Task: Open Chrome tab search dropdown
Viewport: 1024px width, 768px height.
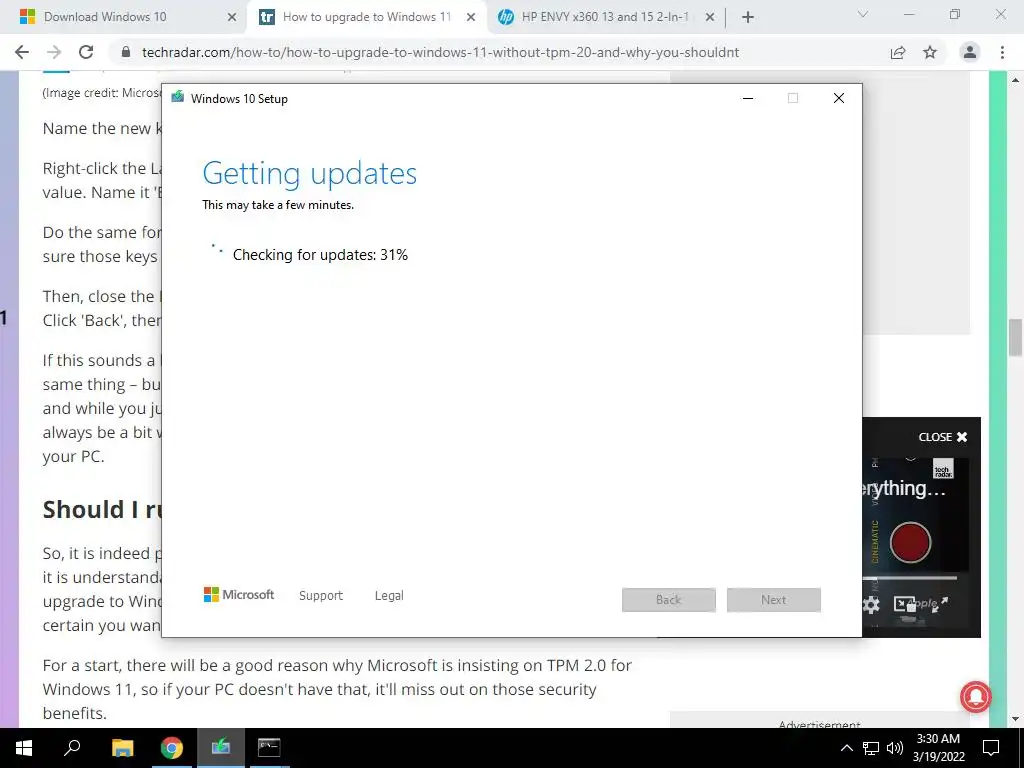Action: pos(863,14)
